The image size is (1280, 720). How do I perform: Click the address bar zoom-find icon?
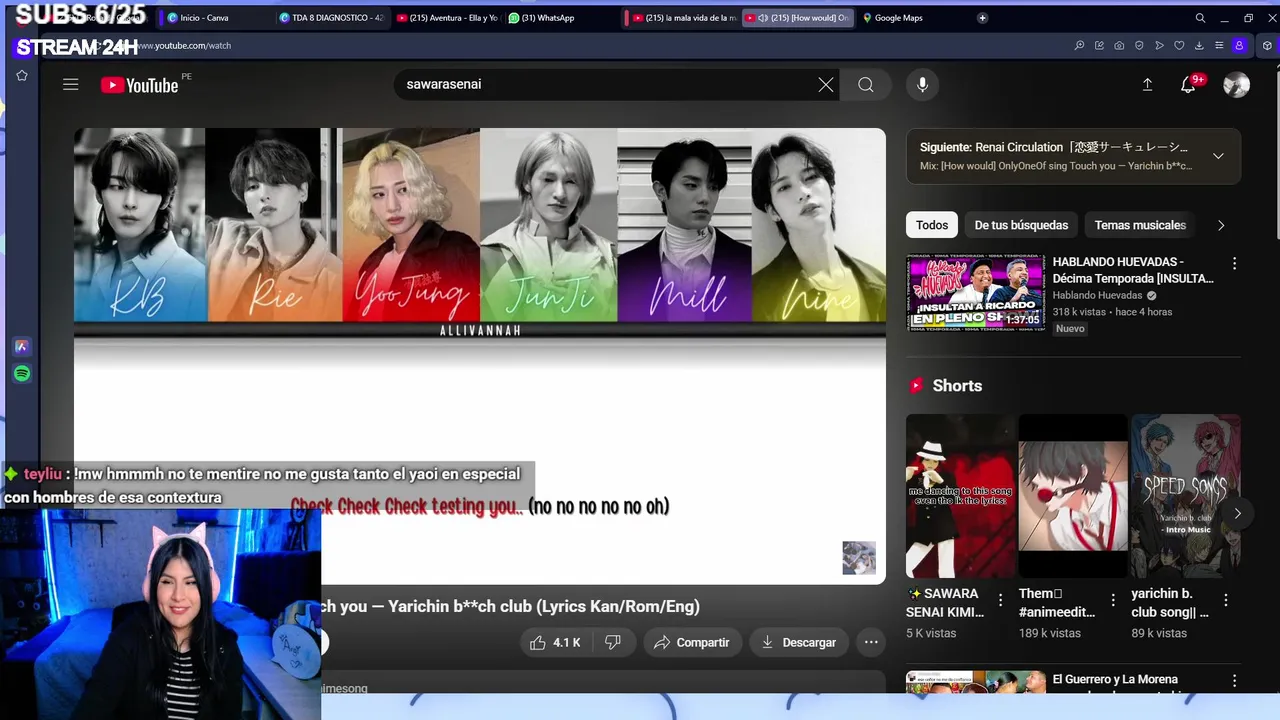(x=1079, y=46)
